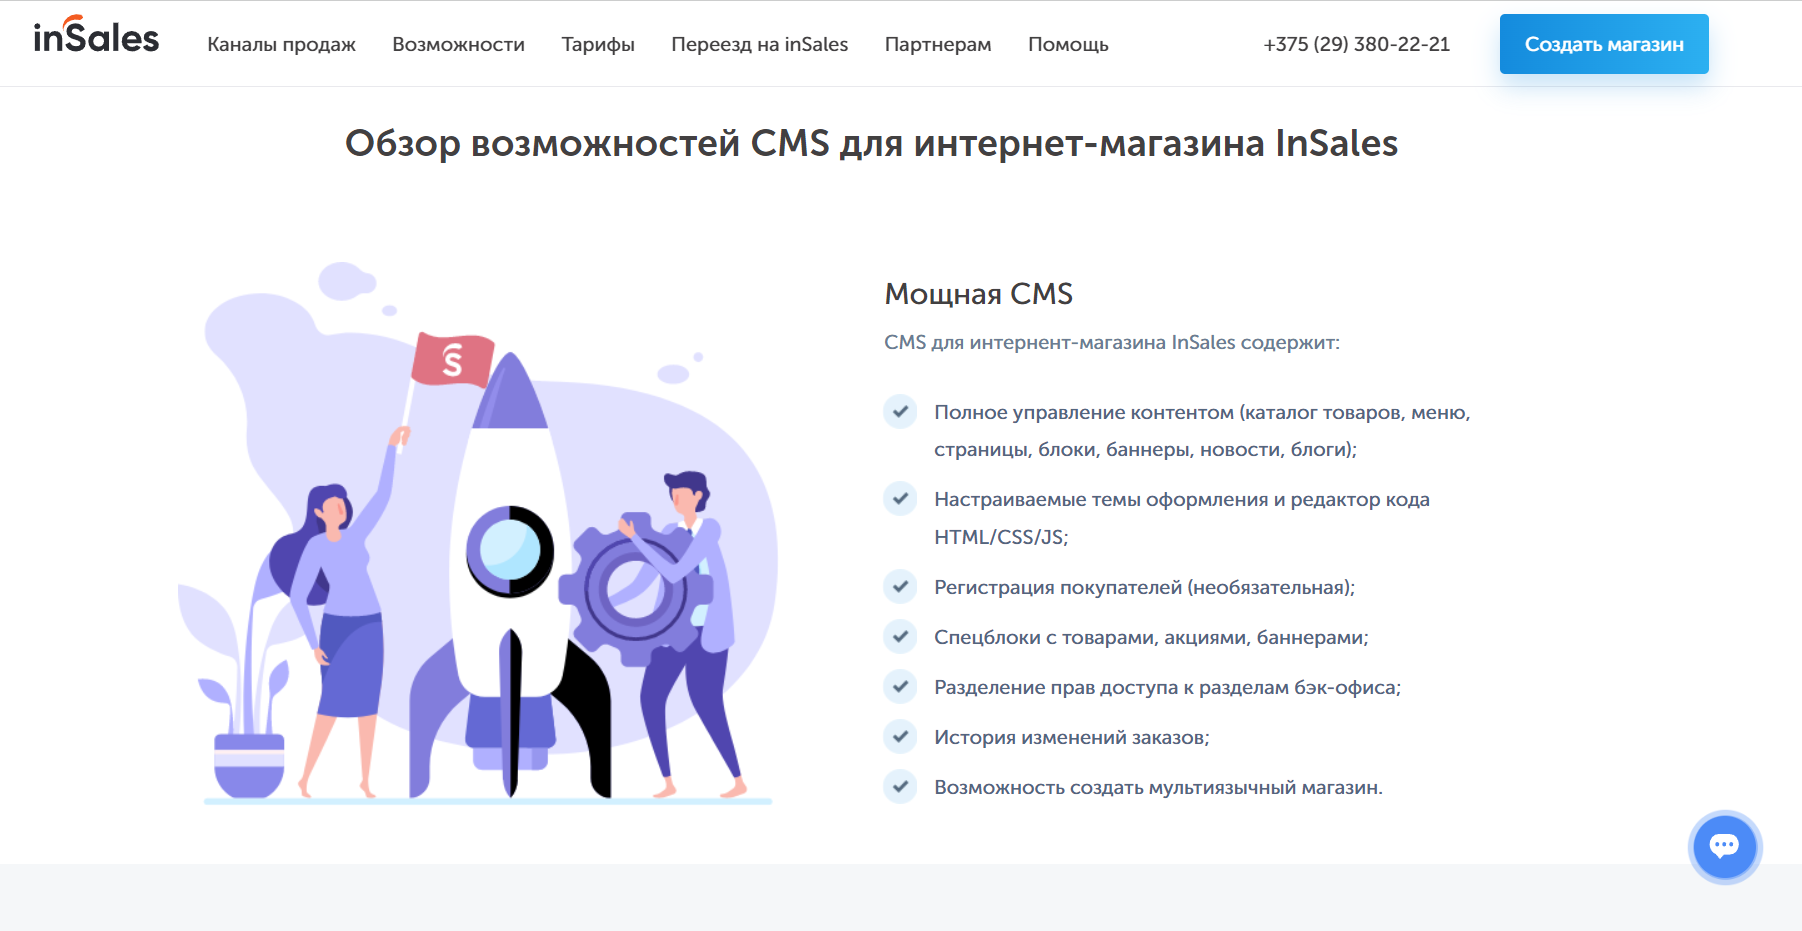
Task: Select 'Переезд на inSales' in navigation
Action: point(759,44)
